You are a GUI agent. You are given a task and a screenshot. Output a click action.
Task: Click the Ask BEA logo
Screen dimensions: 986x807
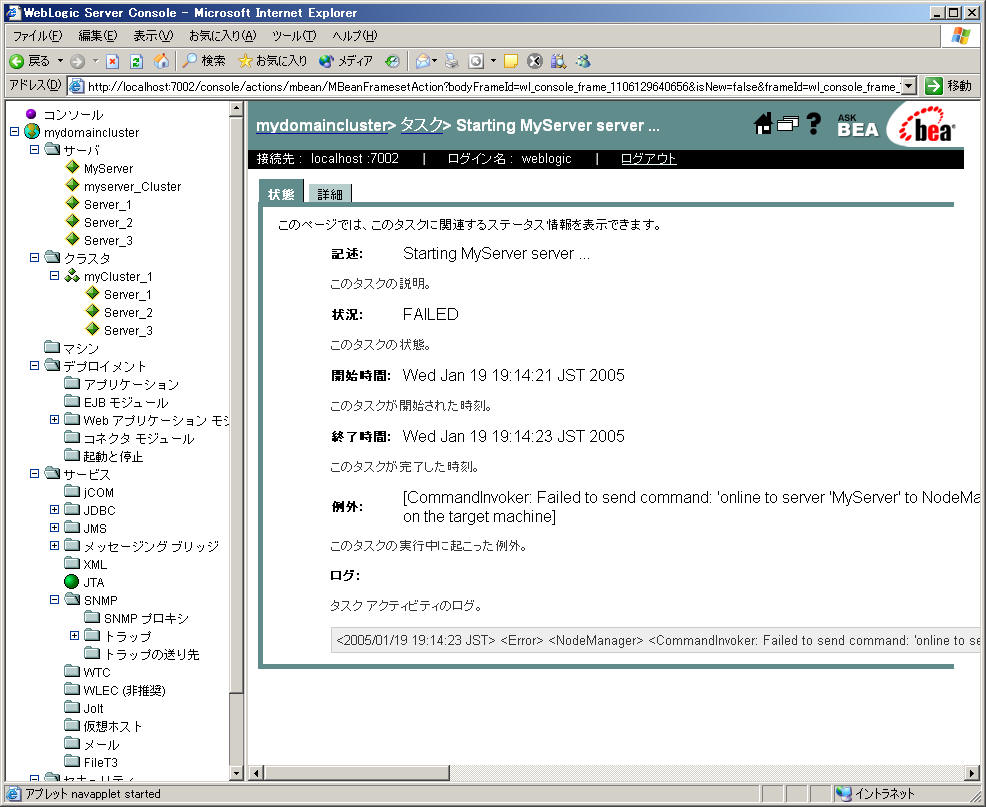(857, 124)
